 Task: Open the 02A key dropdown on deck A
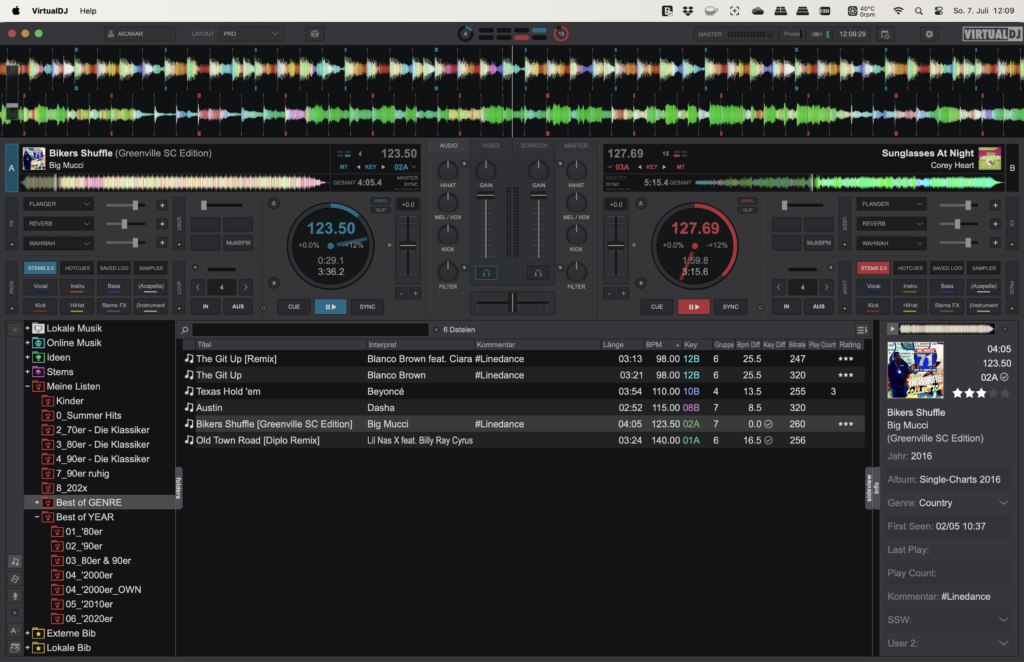pyautogui.click(x=405, y=167)
